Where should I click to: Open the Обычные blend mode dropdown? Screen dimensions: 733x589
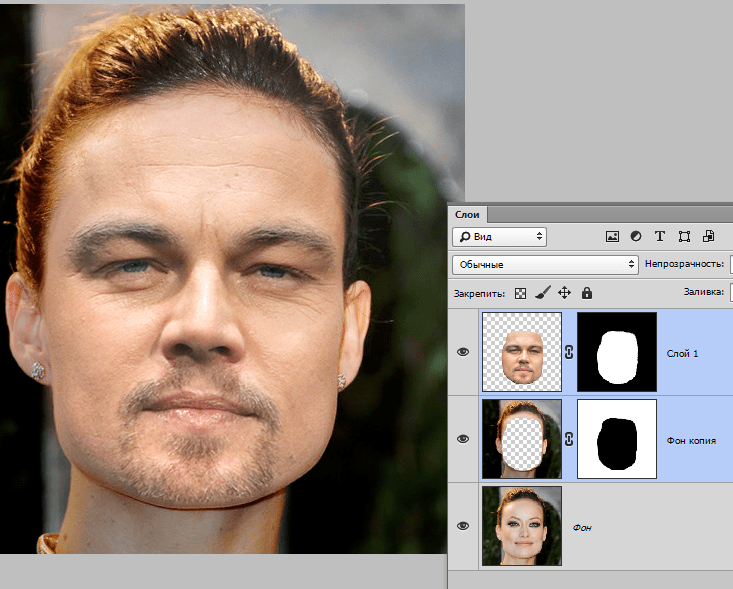click(x=545, y=265)
